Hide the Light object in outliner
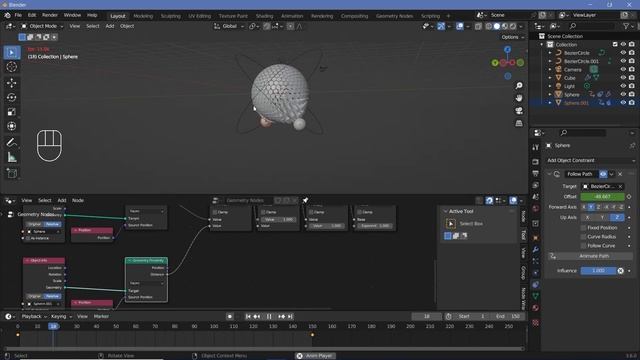The height and width of the screenshot is (360, 640). pyautogui.click(x=623, y=86)
